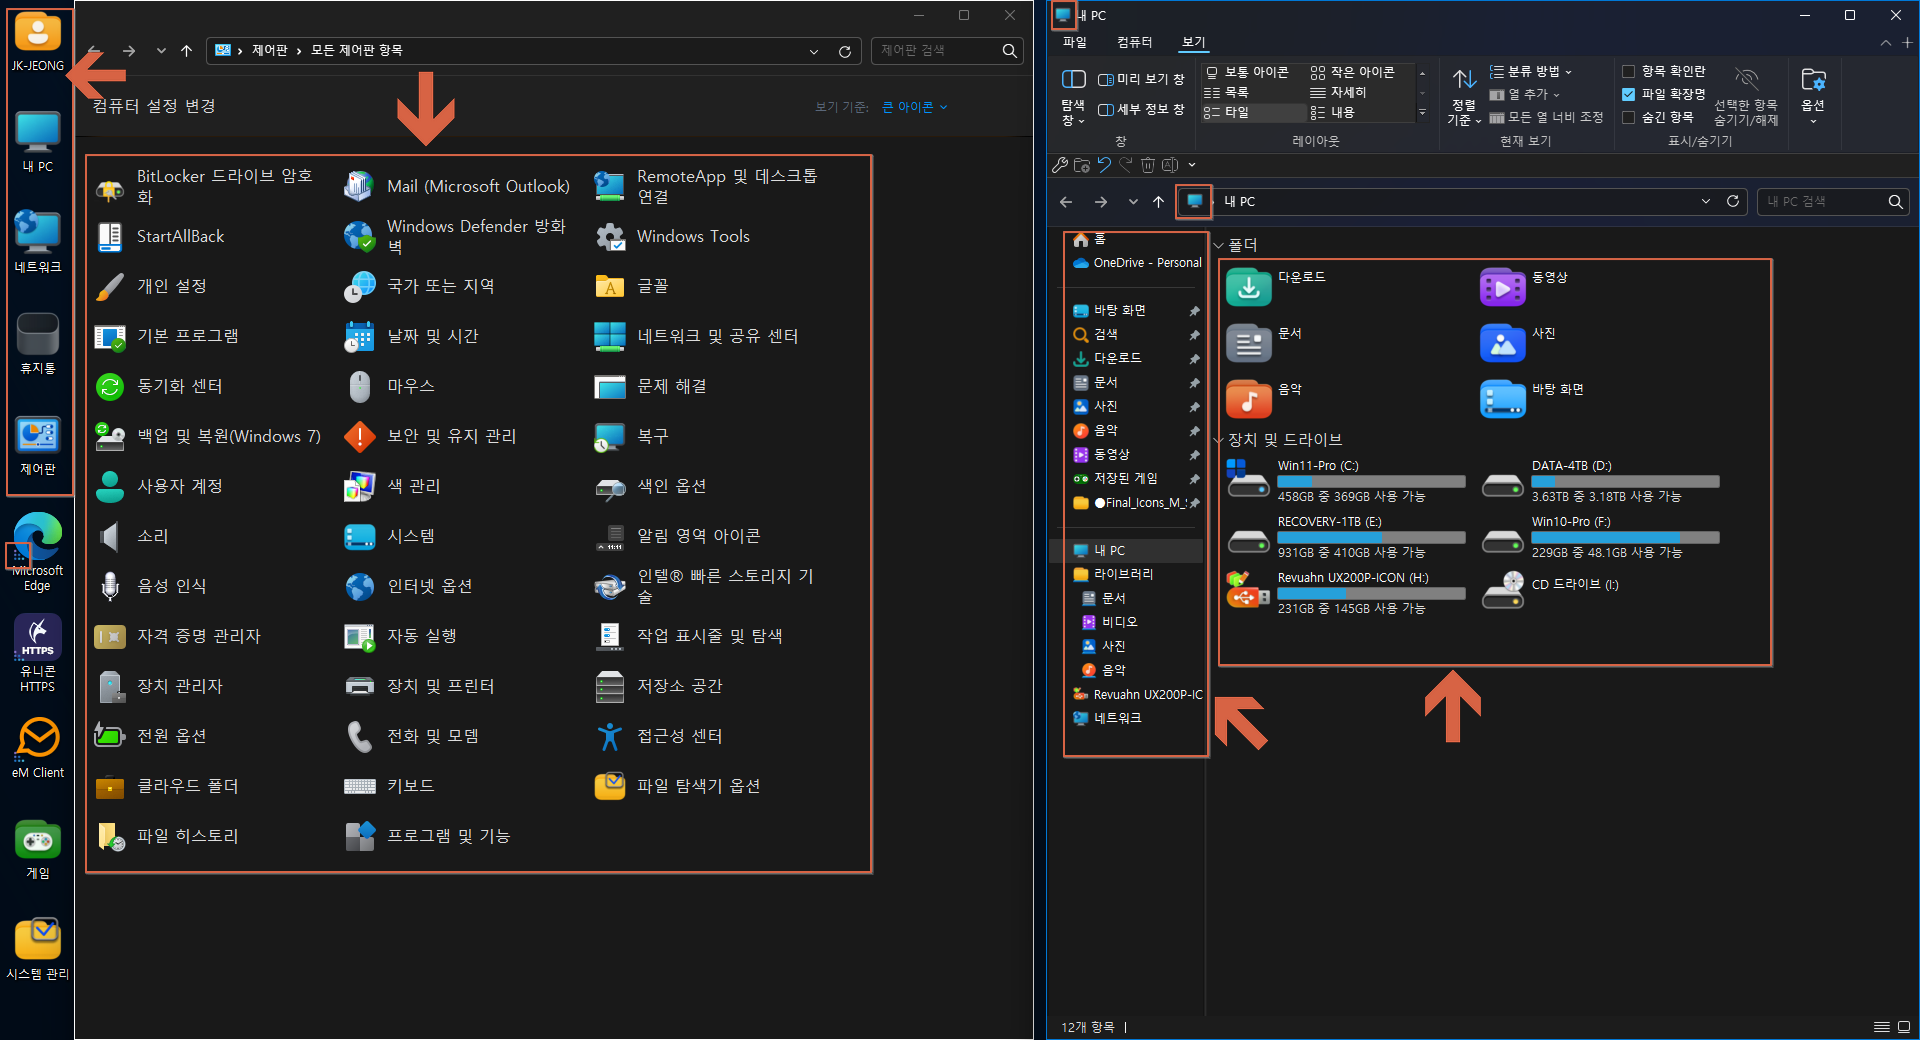The width and height of the screenshot is (1920, 1040).
Task: Open 다운로드 folder in 내 PC window
Action: pyautogui.click(x=1276, y=286)
